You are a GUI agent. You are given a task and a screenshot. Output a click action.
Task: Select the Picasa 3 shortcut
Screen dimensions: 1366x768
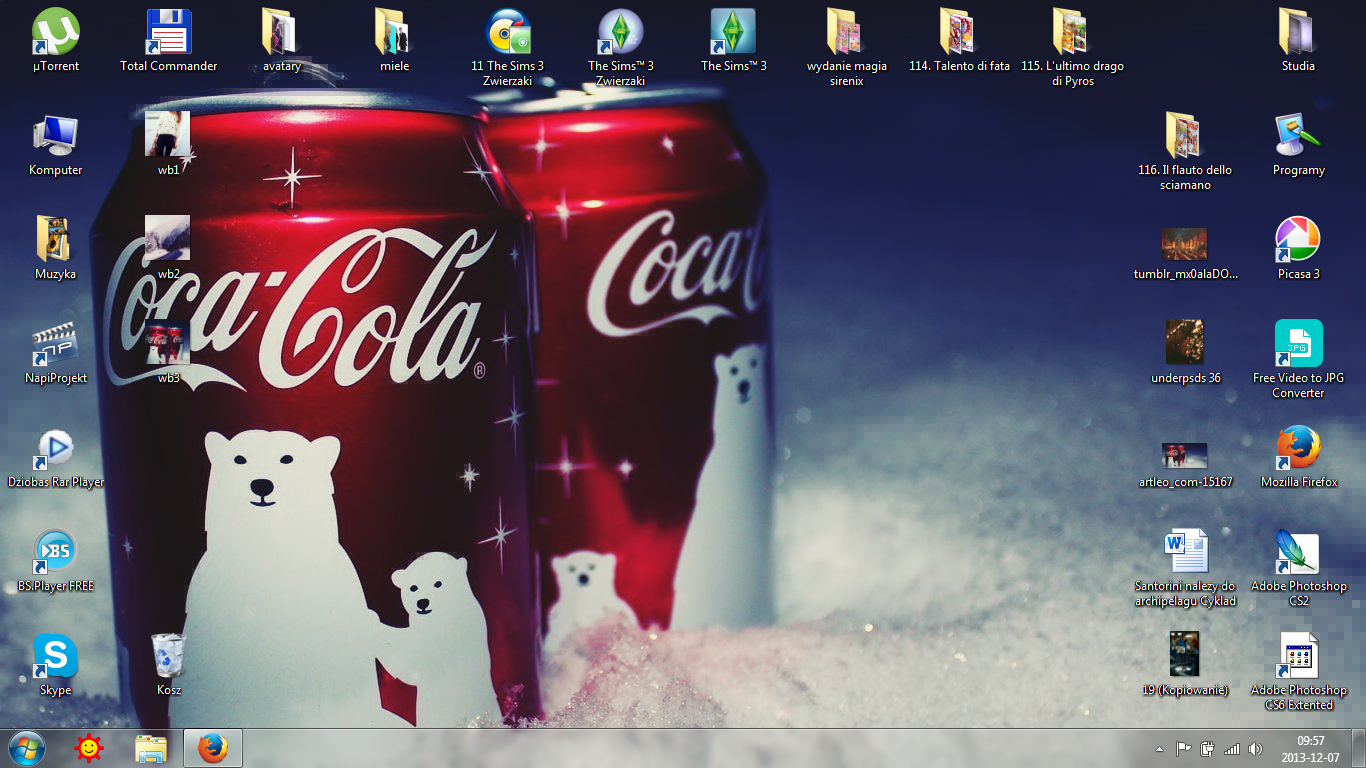(1298, 248)
